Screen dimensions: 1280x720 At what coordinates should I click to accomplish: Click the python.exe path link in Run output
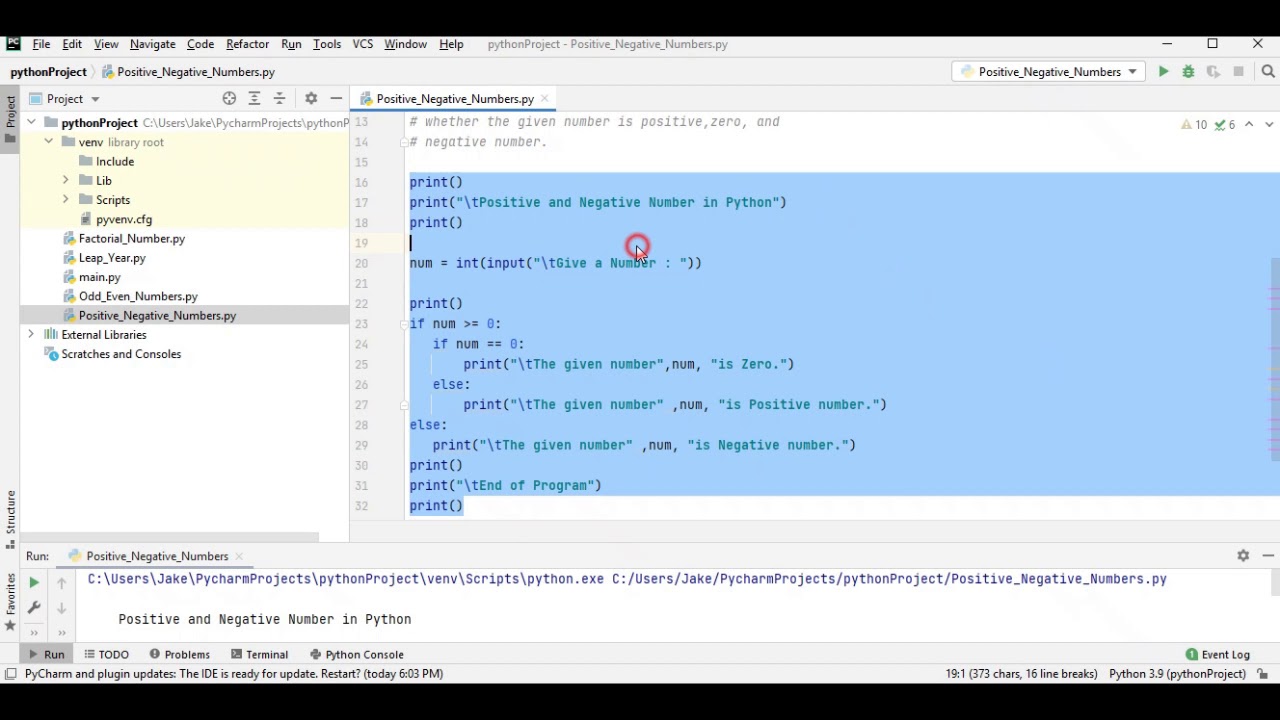tap(346, 579)
